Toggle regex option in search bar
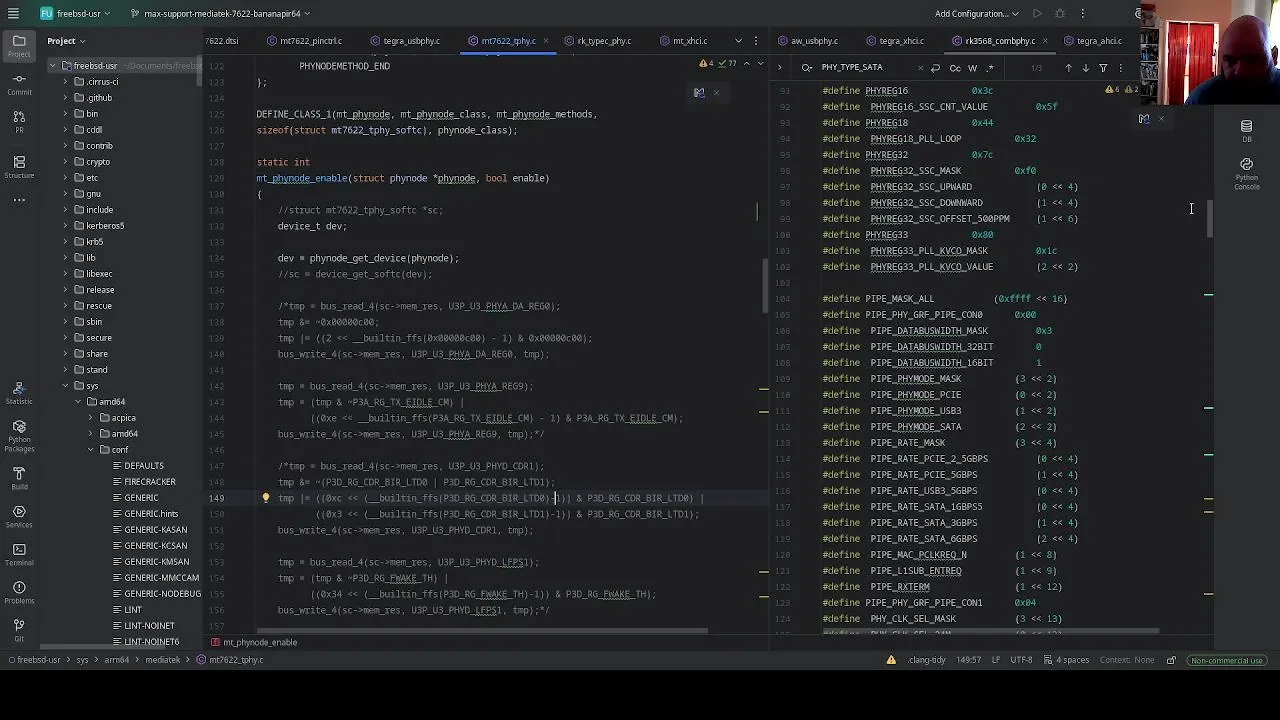1280x720 pixels. coord(990,68)
